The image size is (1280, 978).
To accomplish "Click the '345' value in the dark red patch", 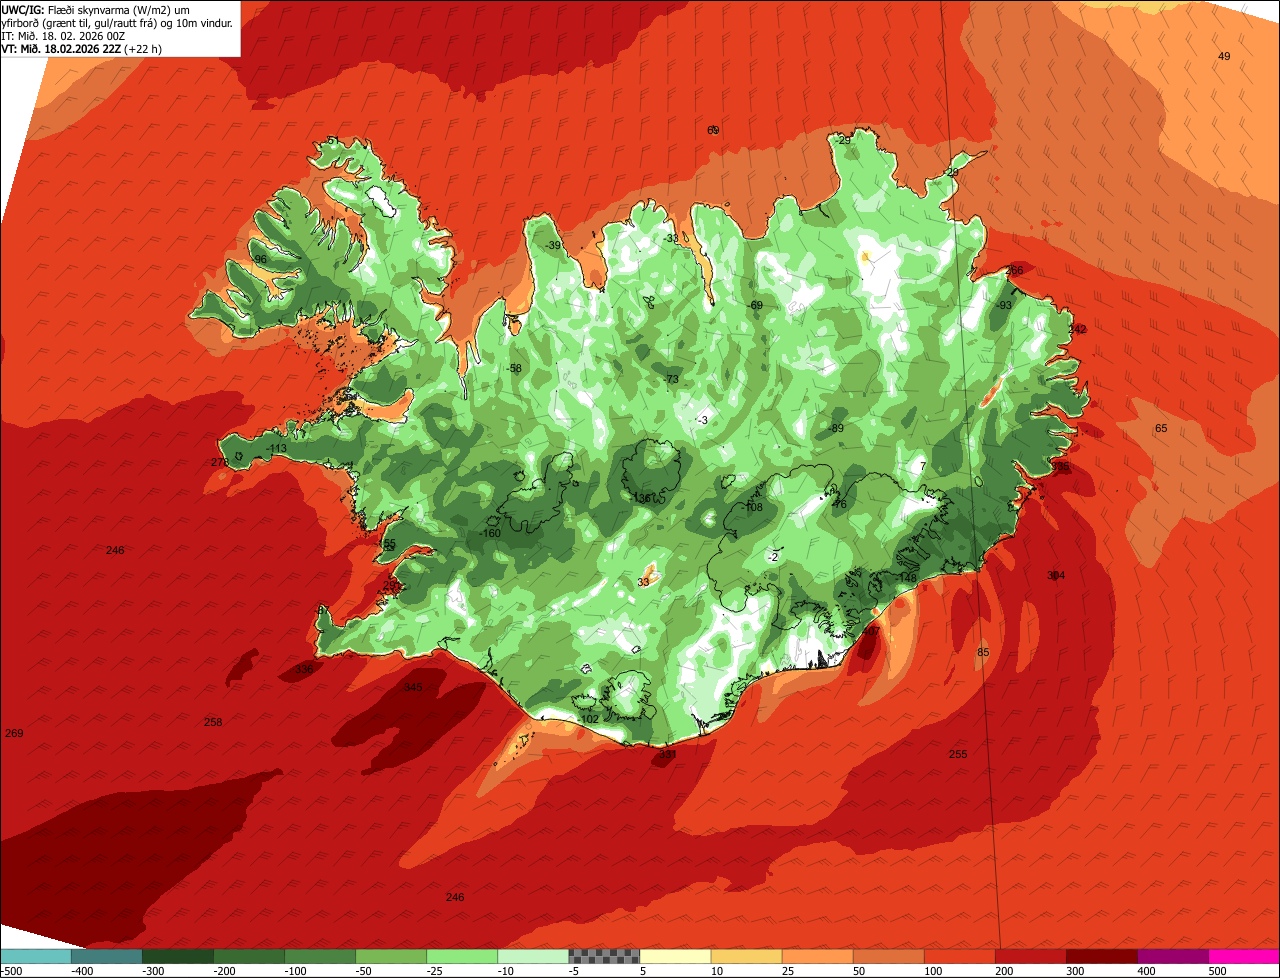I will click(412, 687).
